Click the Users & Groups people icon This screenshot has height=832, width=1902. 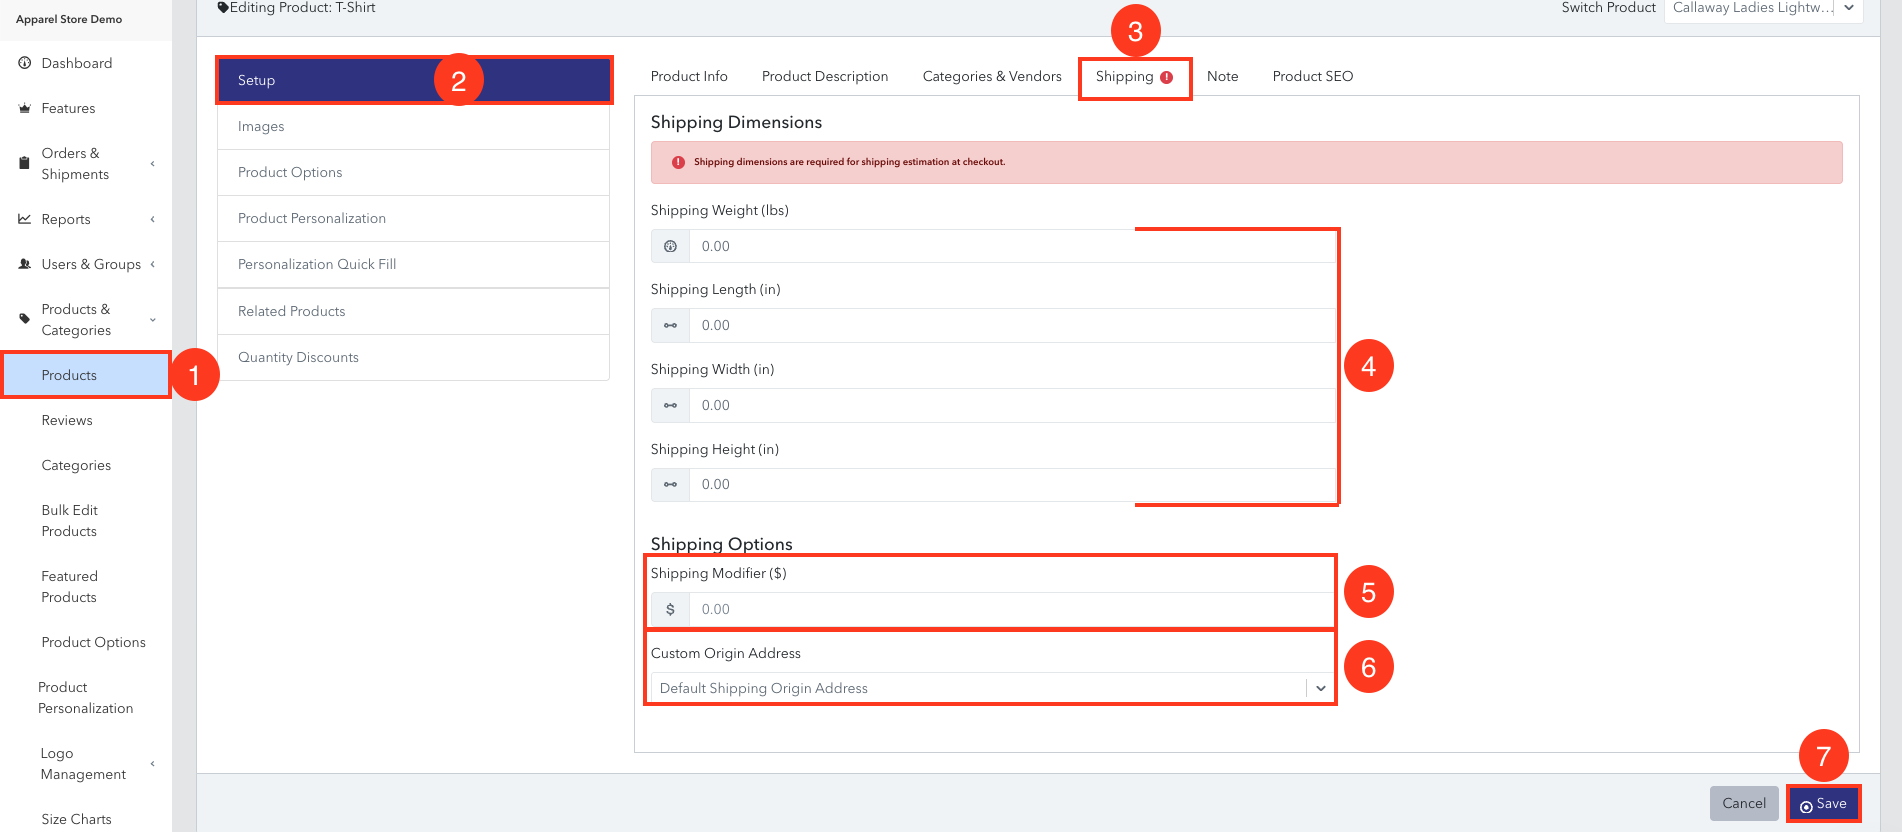point(25,264)
